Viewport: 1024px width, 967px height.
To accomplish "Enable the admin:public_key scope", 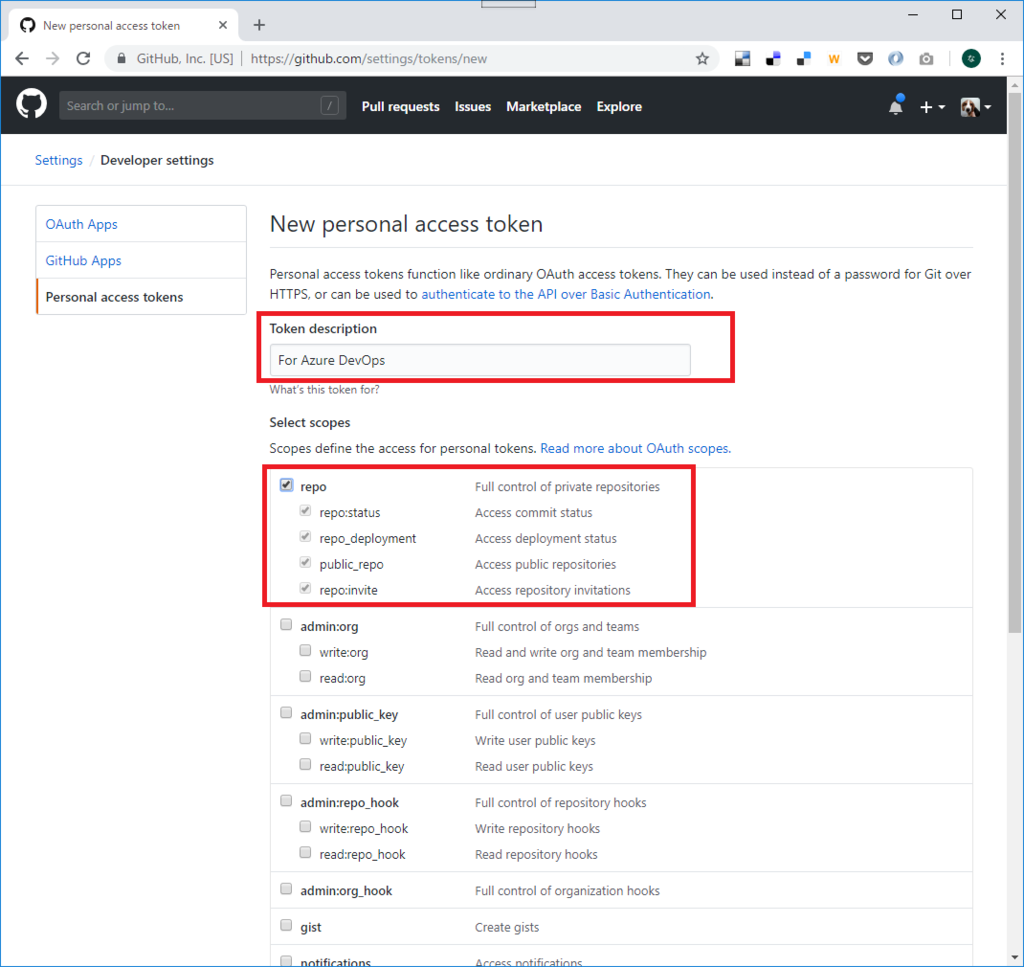I will 286,712.
